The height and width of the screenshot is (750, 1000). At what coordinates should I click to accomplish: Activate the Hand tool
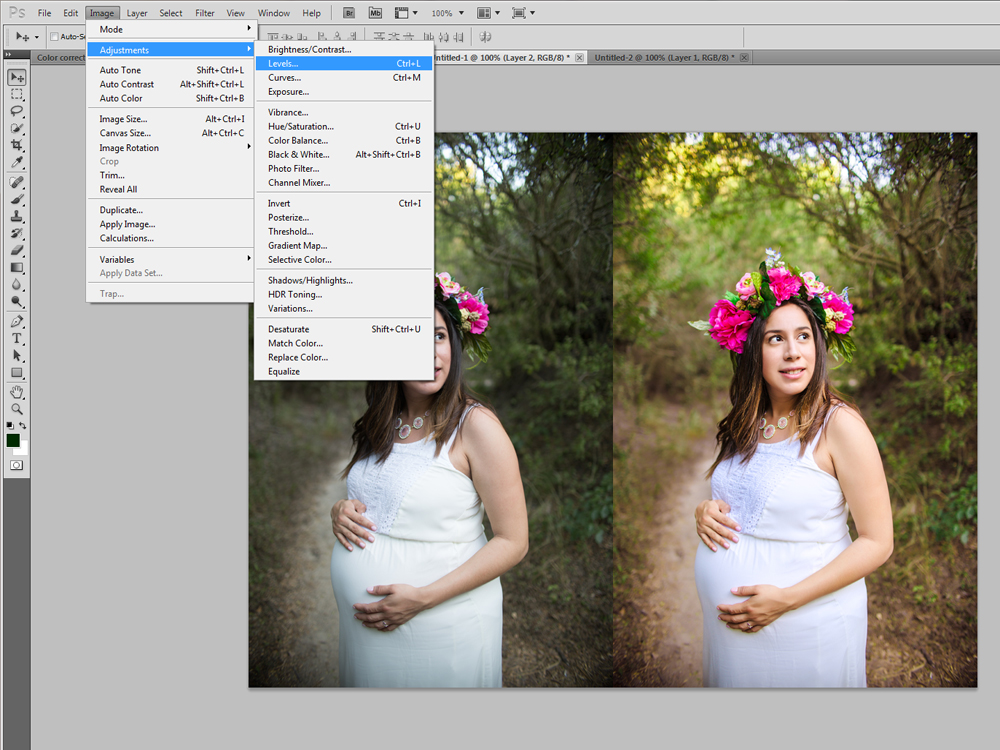pyautogui.click(x=17, y=392)
